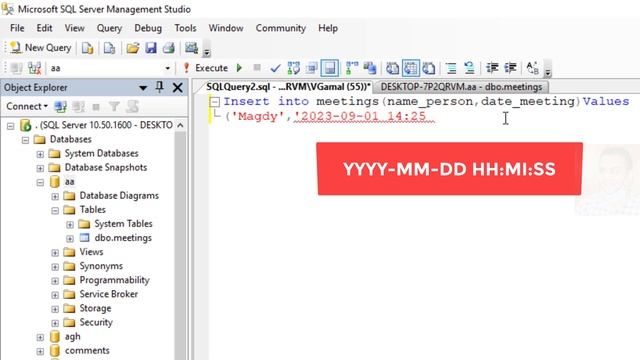The height and width of the screenshot is (360, 640).
Task: Expand the dbo.meetings table node
Action: (x=70, y=238)
